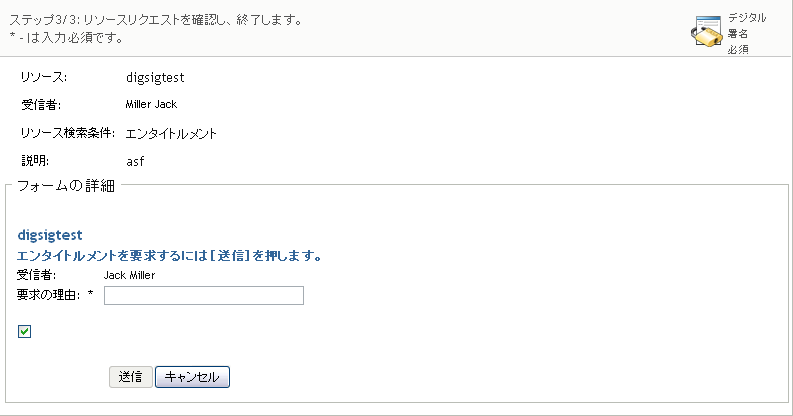Click the 説明 label
793x416 pixels.
pyautogui.click(x=35, y=161)
